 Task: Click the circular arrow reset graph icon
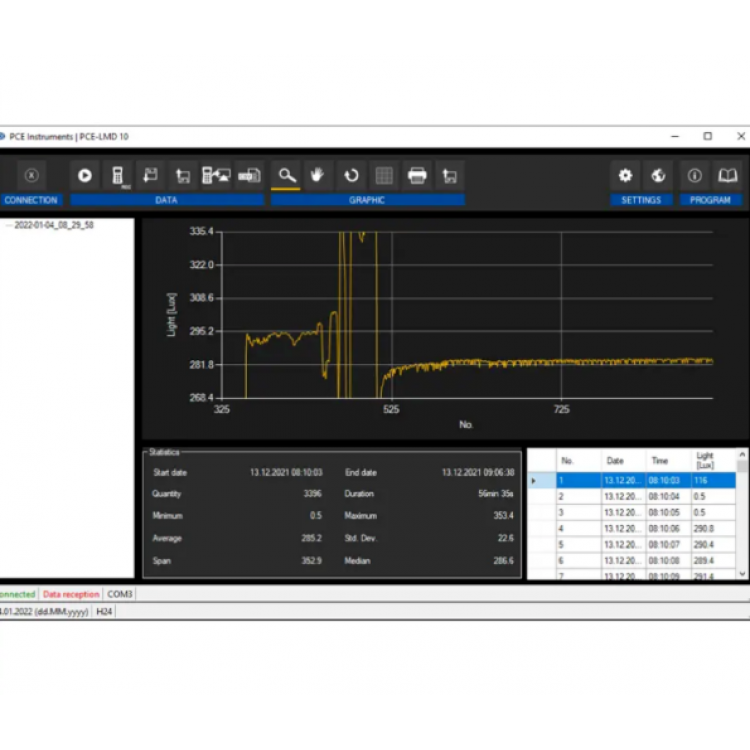click(352, 176)
